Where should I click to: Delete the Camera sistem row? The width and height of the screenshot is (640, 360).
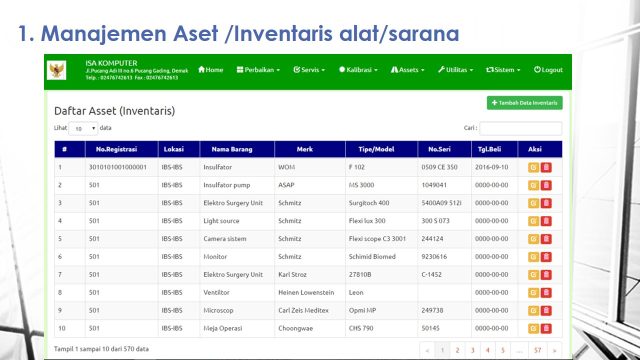tap(546, 239)
